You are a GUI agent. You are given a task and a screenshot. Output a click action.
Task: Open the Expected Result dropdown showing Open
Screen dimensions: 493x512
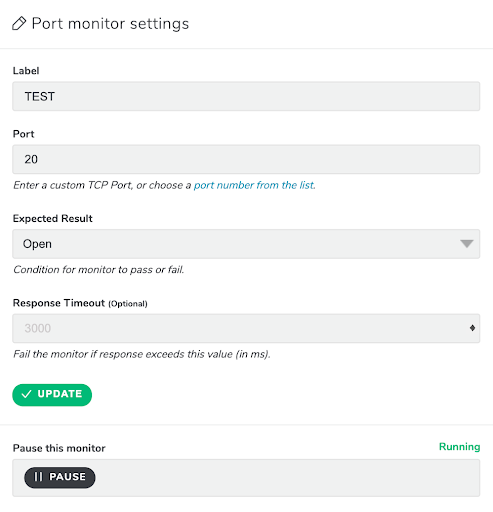pos(246,244)
